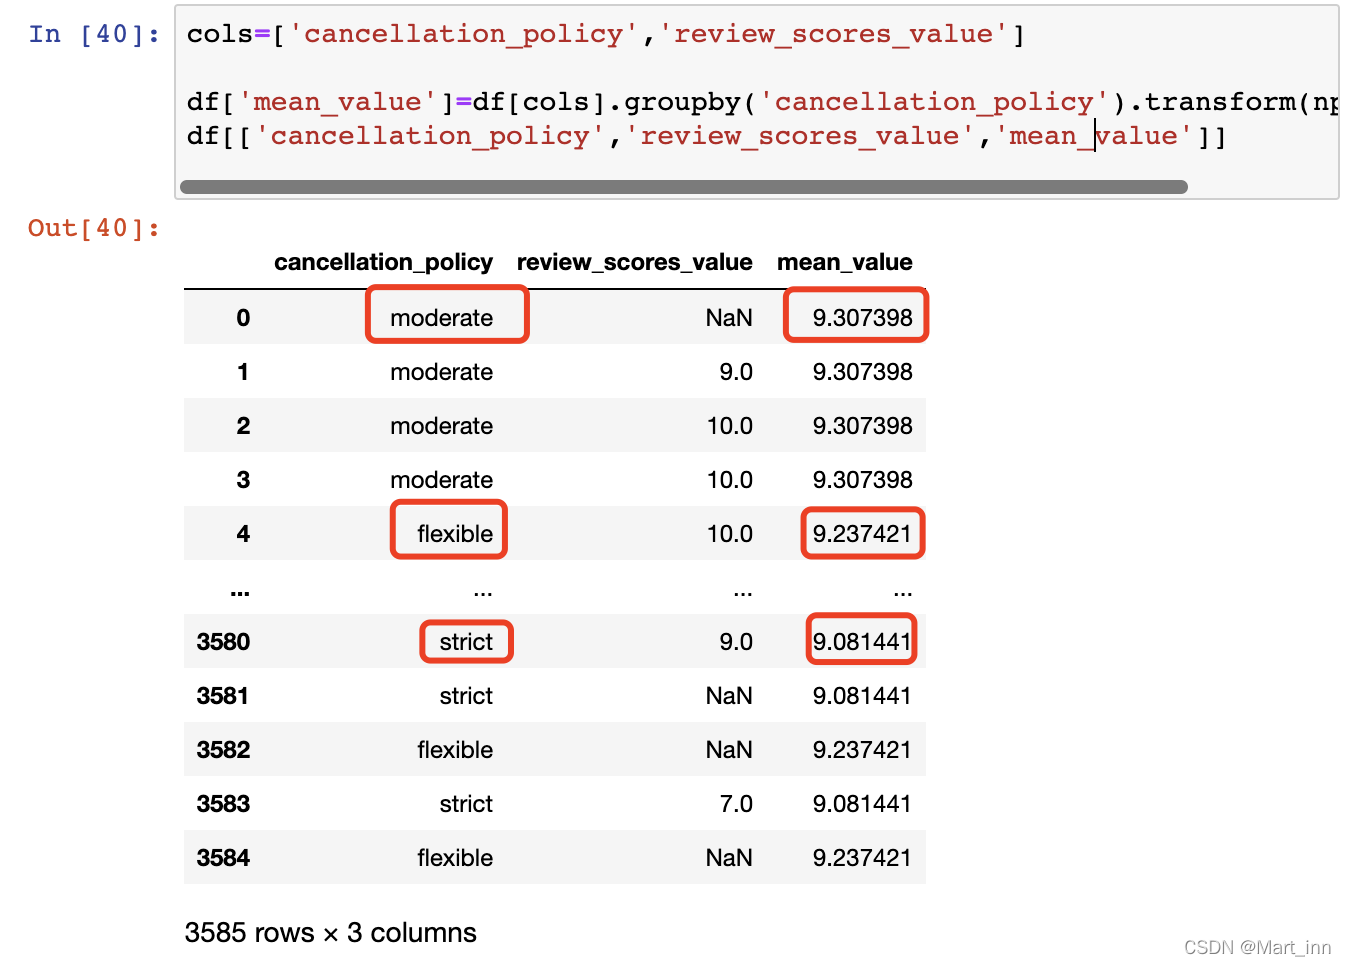The width and height of the screenshot is (1346, 966).
Task: Click the cancellation_policy column header
Action: [383, 262]
